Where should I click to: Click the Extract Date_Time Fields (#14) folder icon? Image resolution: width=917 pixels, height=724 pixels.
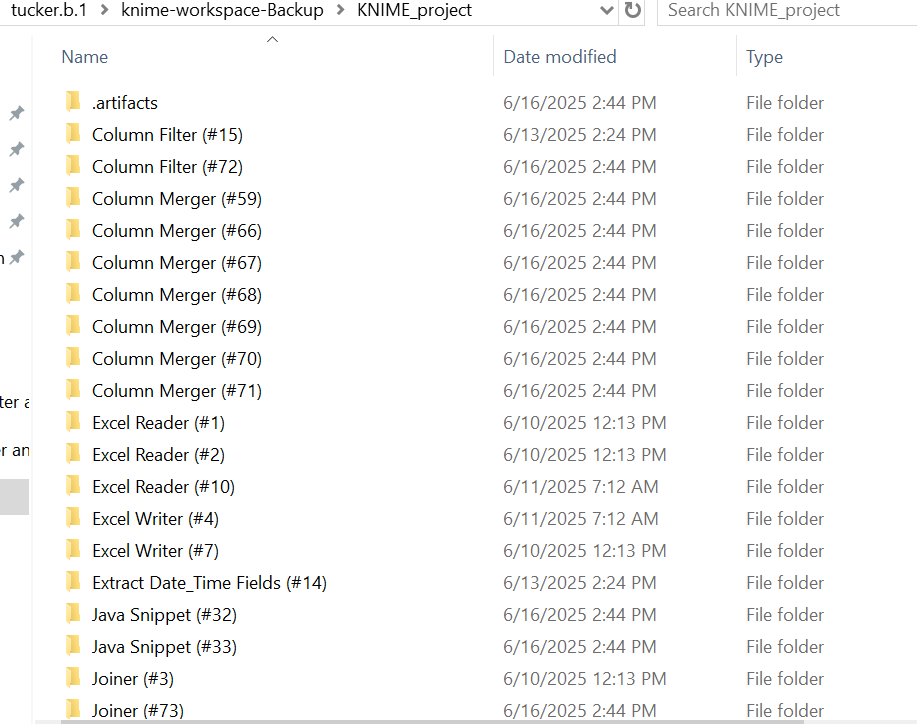(x=73, y=582)
